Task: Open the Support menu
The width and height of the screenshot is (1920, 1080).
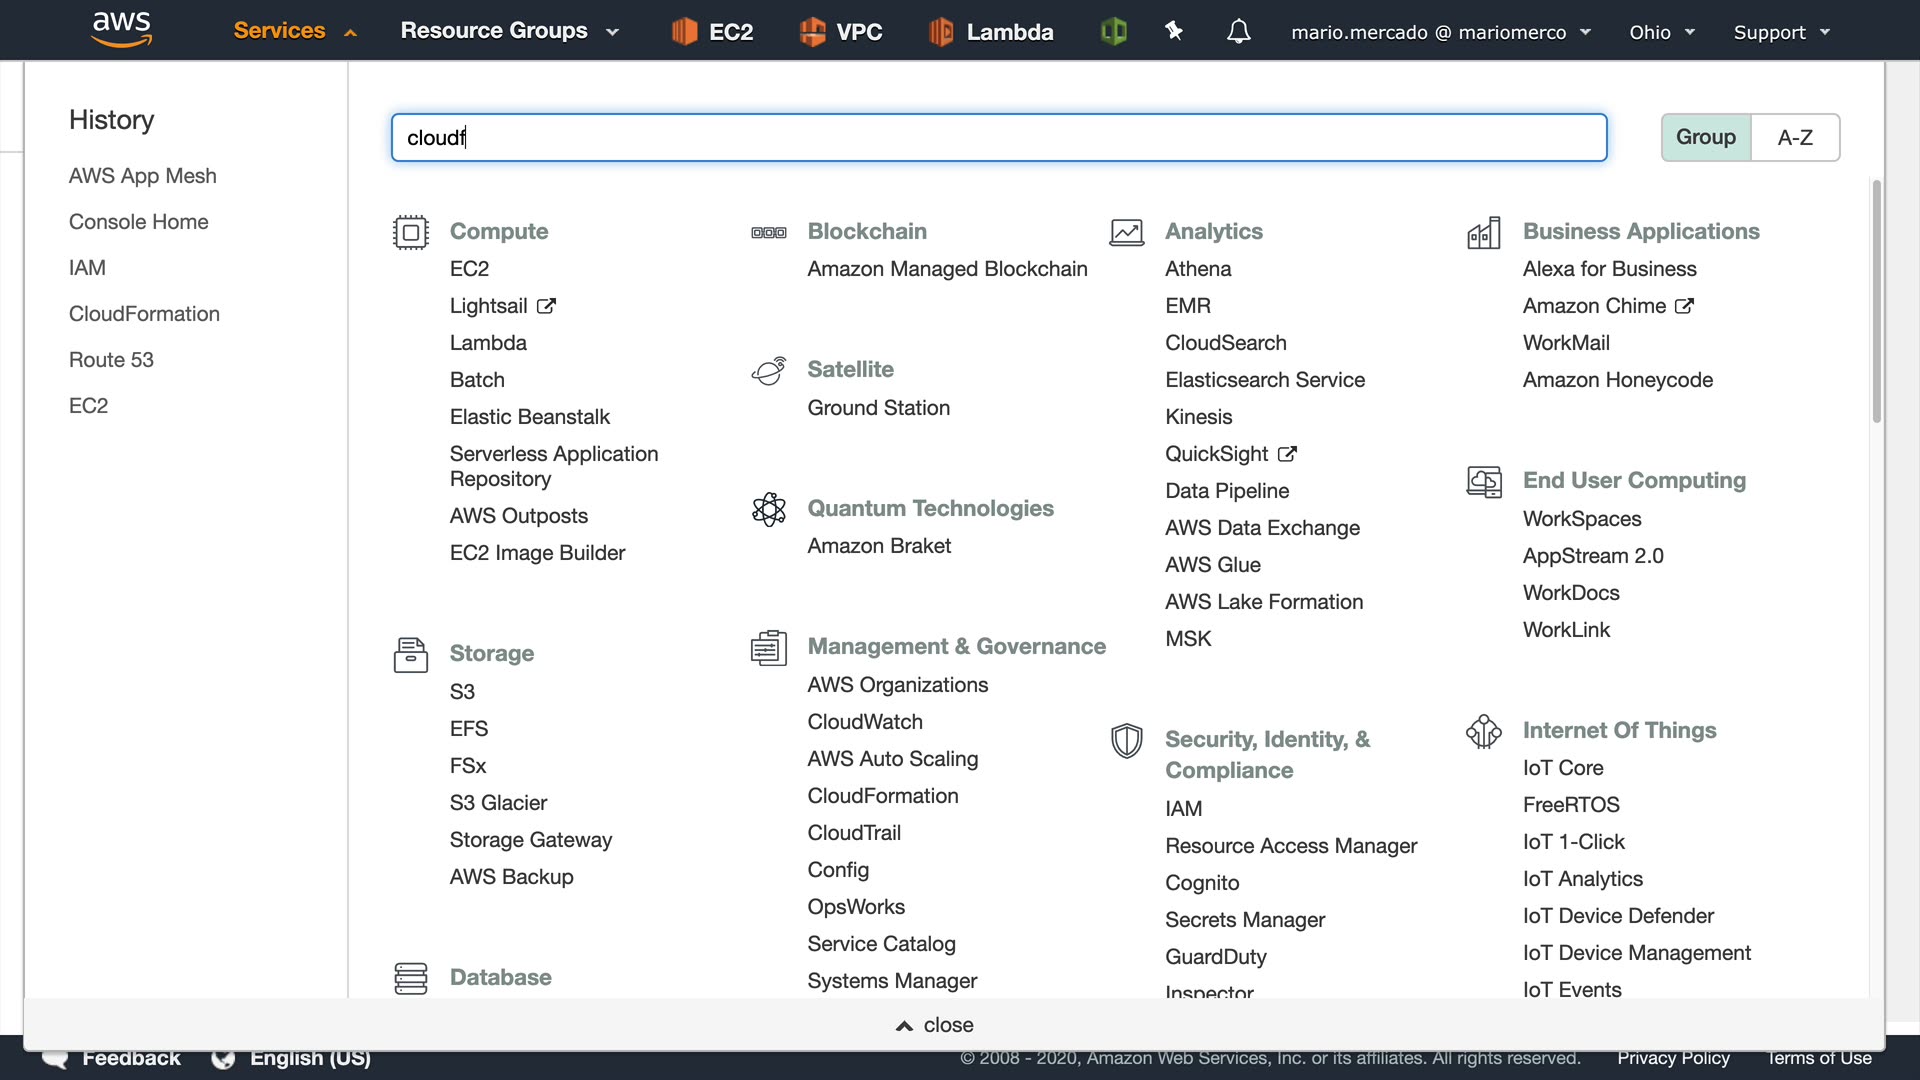Action: [x=1781, y=32]
